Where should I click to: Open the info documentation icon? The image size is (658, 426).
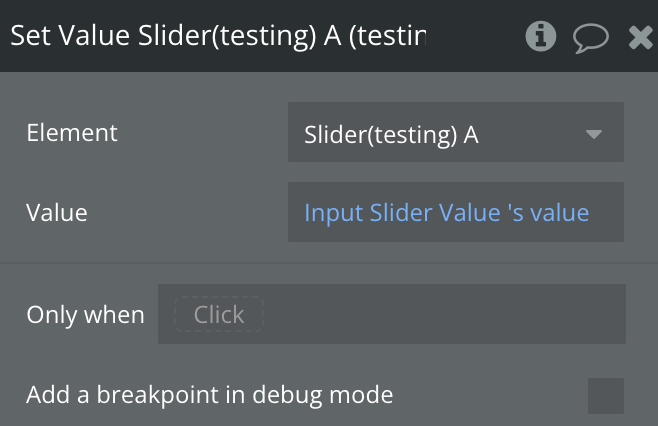point(541,37)
